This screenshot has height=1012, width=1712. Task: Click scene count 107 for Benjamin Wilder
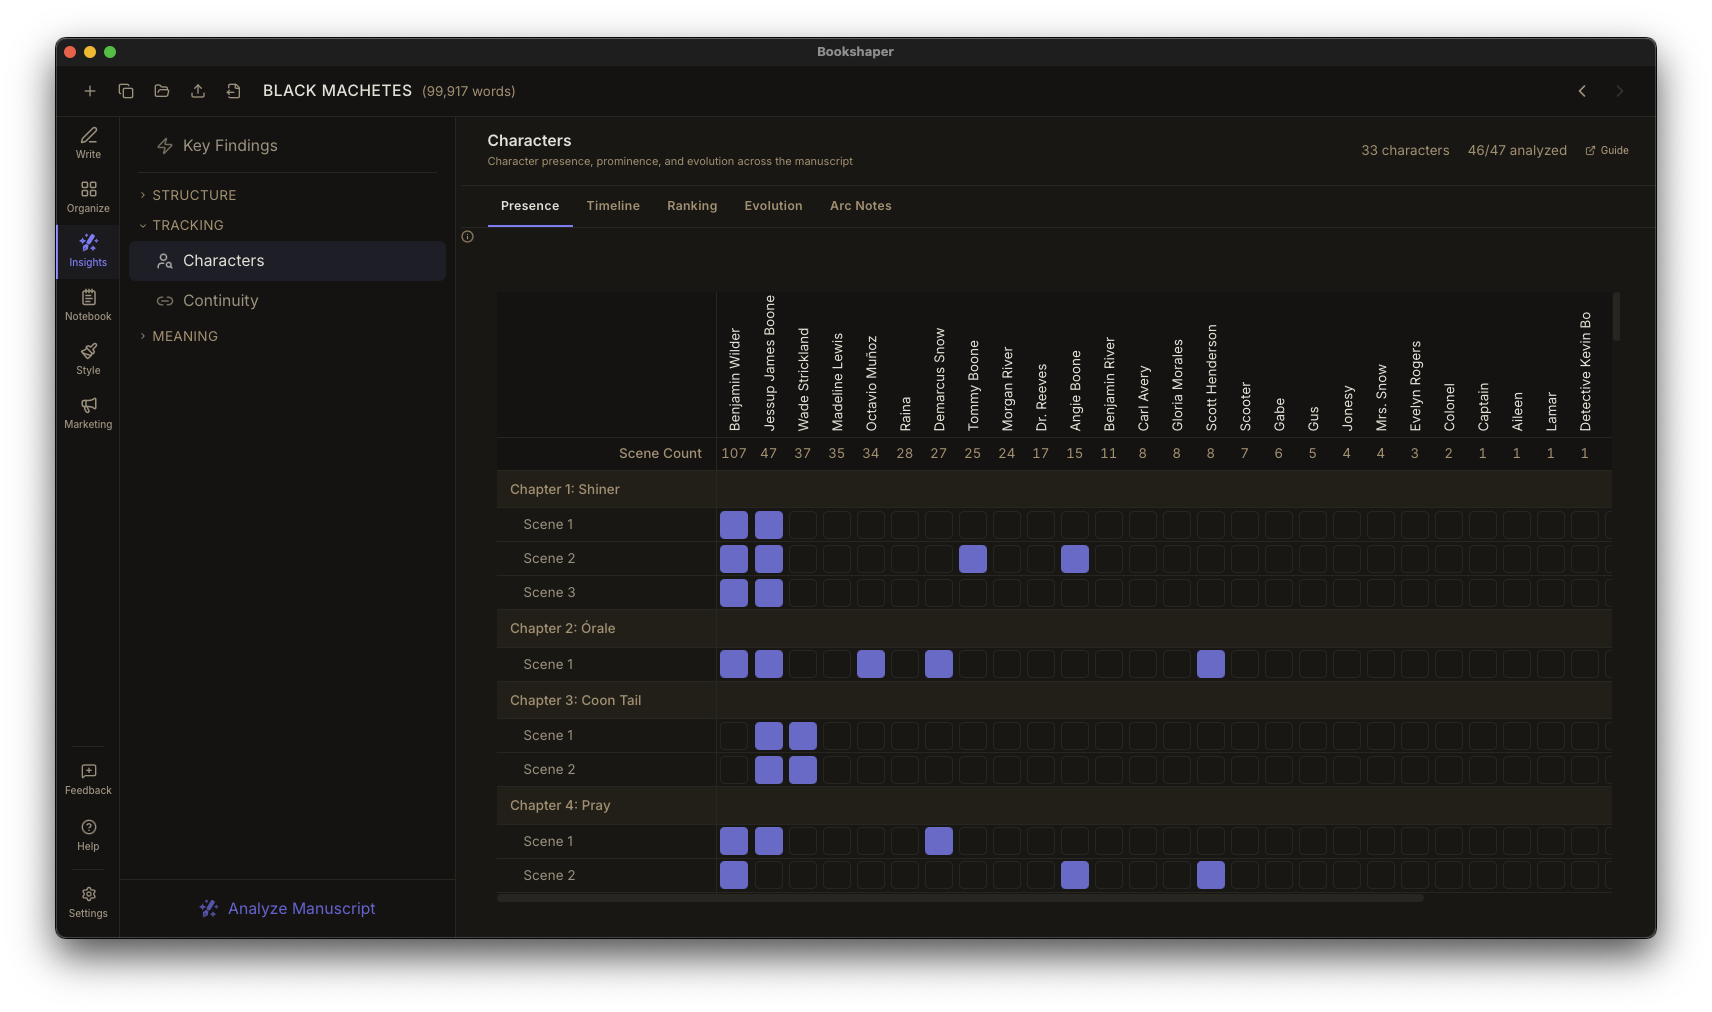734,454
